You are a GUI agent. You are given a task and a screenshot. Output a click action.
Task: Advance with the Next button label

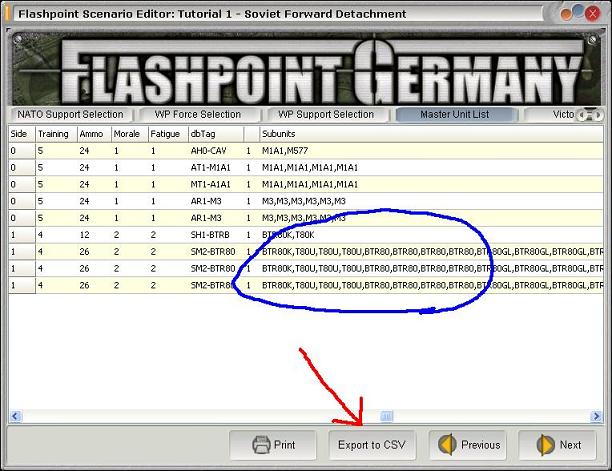pos(570,445)
